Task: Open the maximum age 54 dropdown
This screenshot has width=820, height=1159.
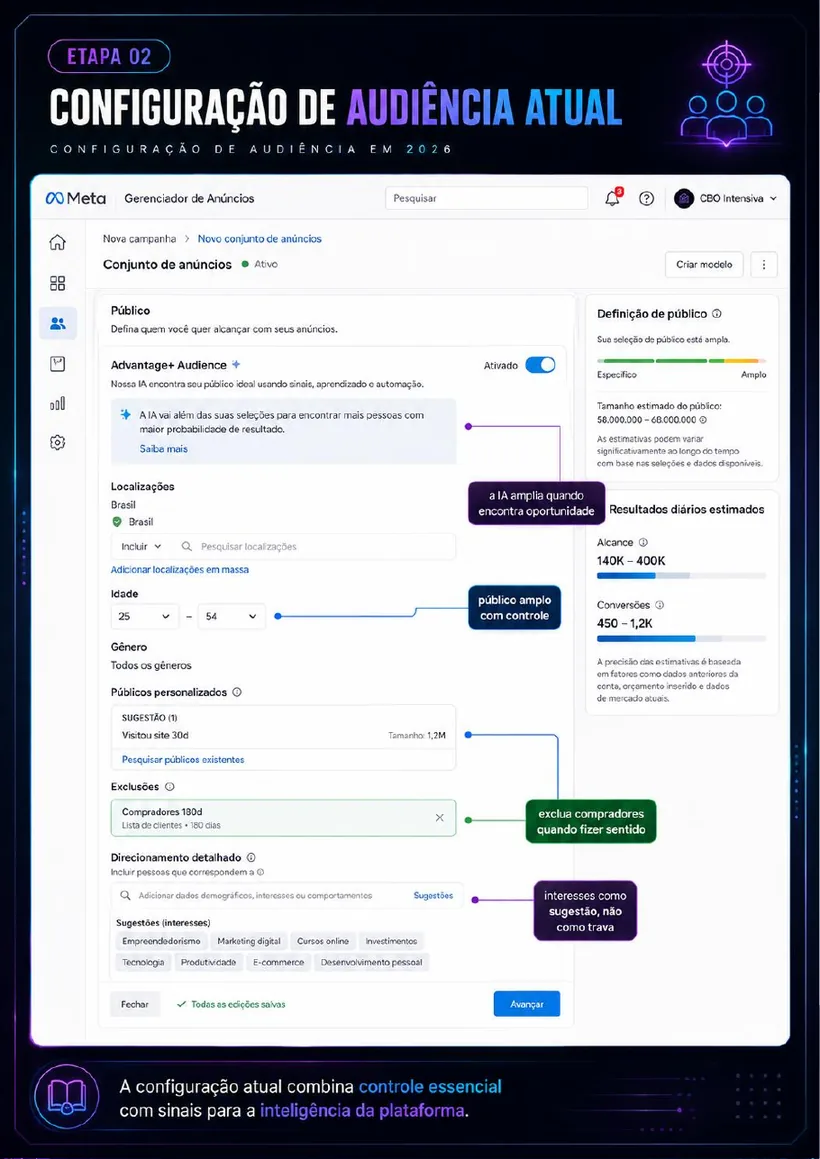Action: 231,616
